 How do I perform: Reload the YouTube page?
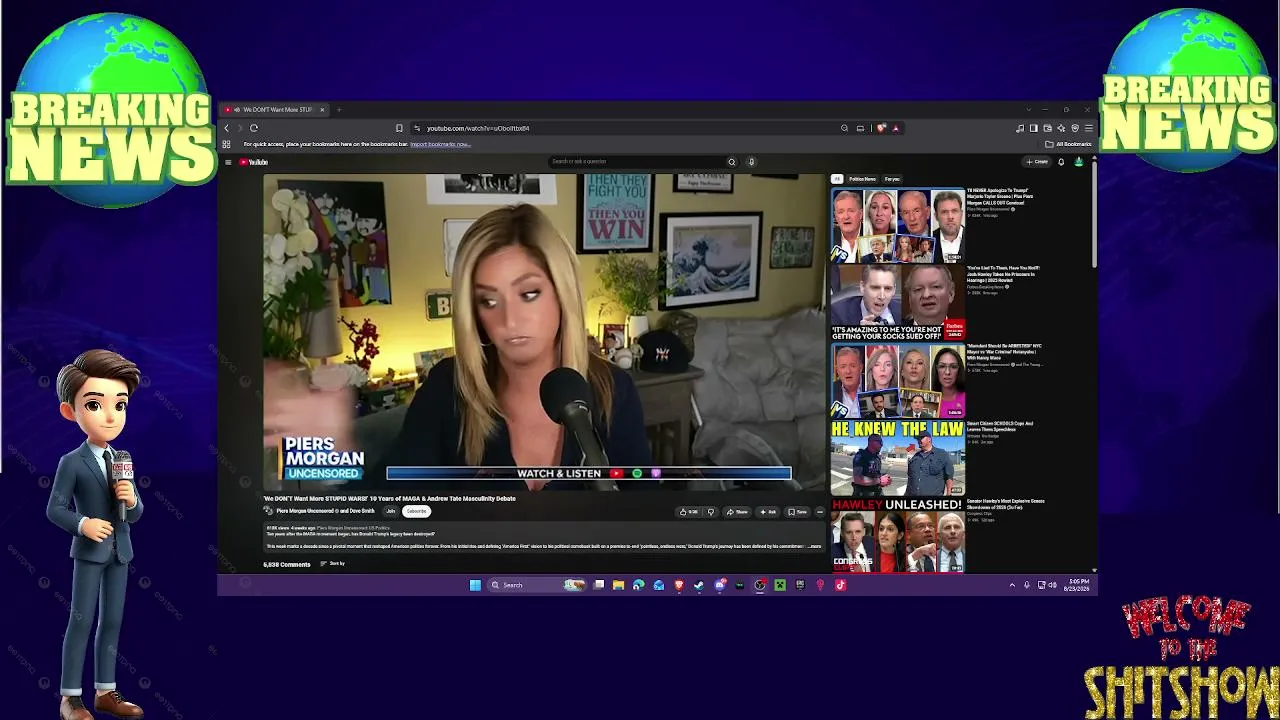254,128
